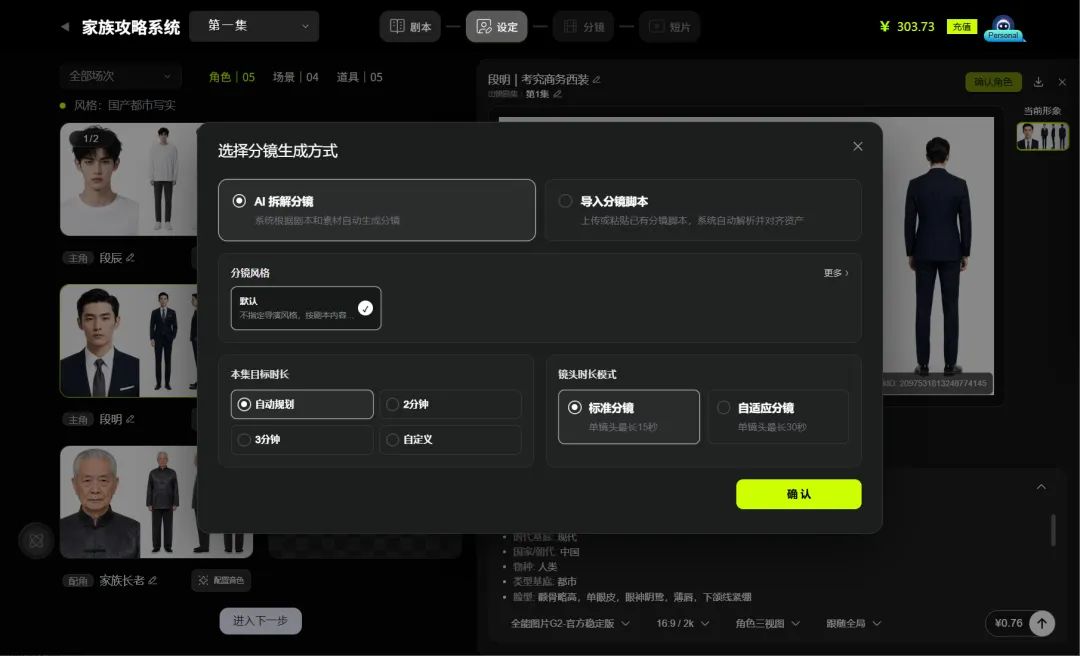Select 自适应分镜 shot duration mode
Screen dimensions: 1080x656
[778, 417]
